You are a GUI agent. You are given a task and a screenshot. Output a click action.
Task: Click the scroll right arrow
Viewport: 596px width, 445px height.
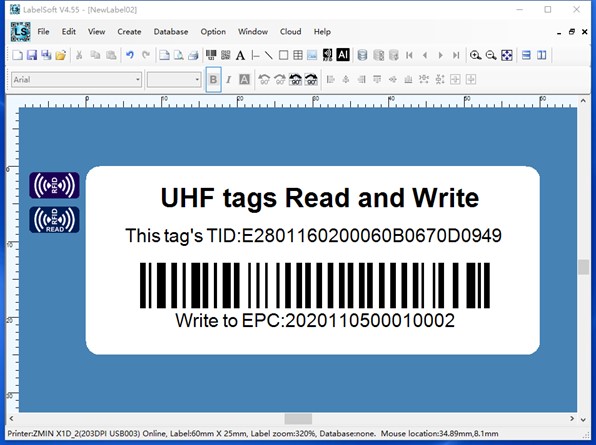coord(572,418)
